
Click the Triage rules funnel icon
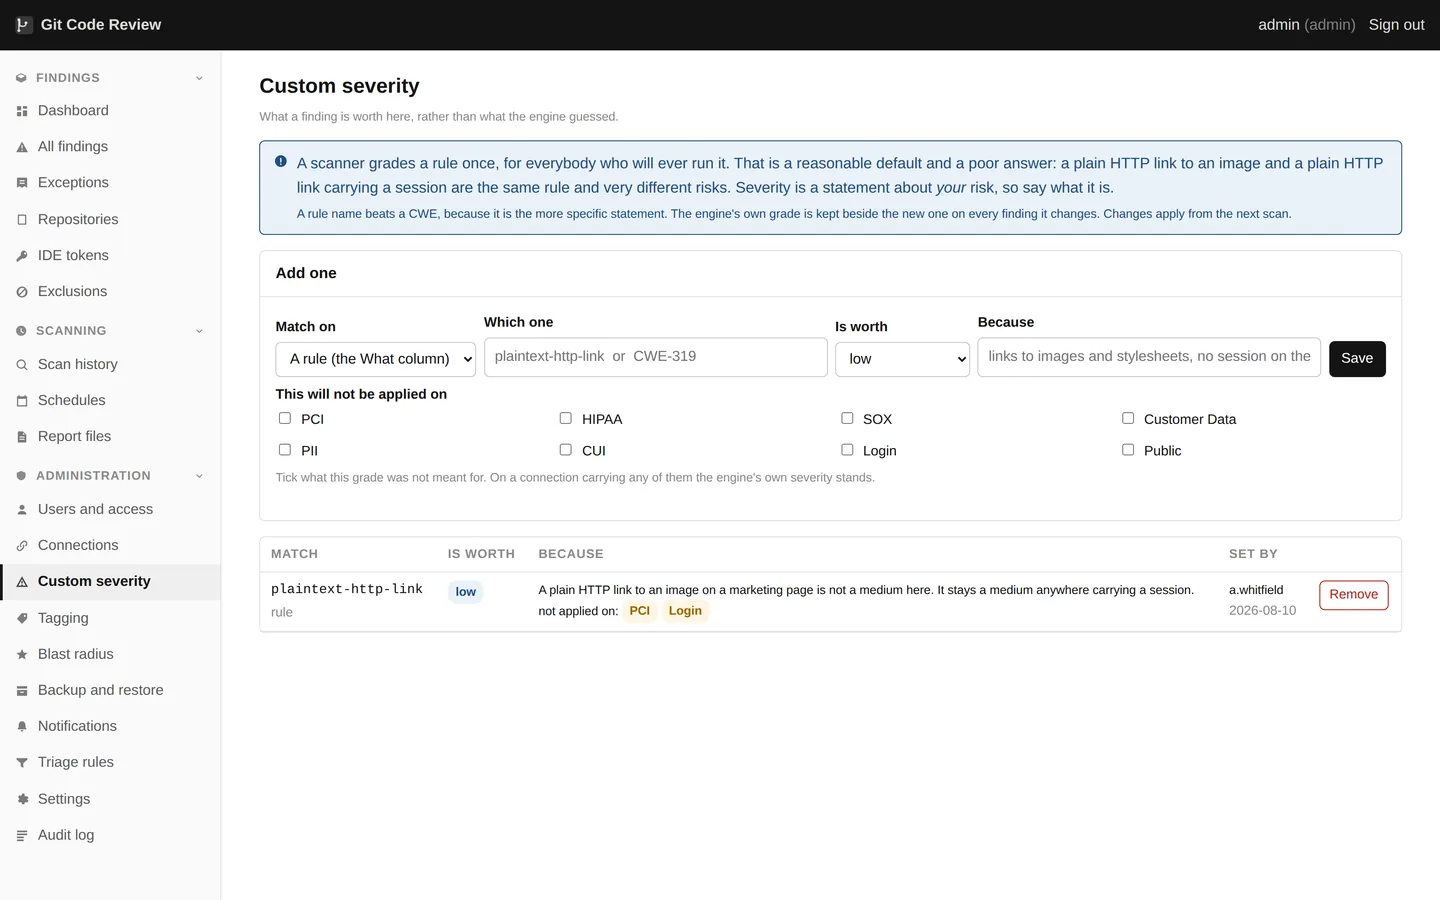click(x=22, y=763)
